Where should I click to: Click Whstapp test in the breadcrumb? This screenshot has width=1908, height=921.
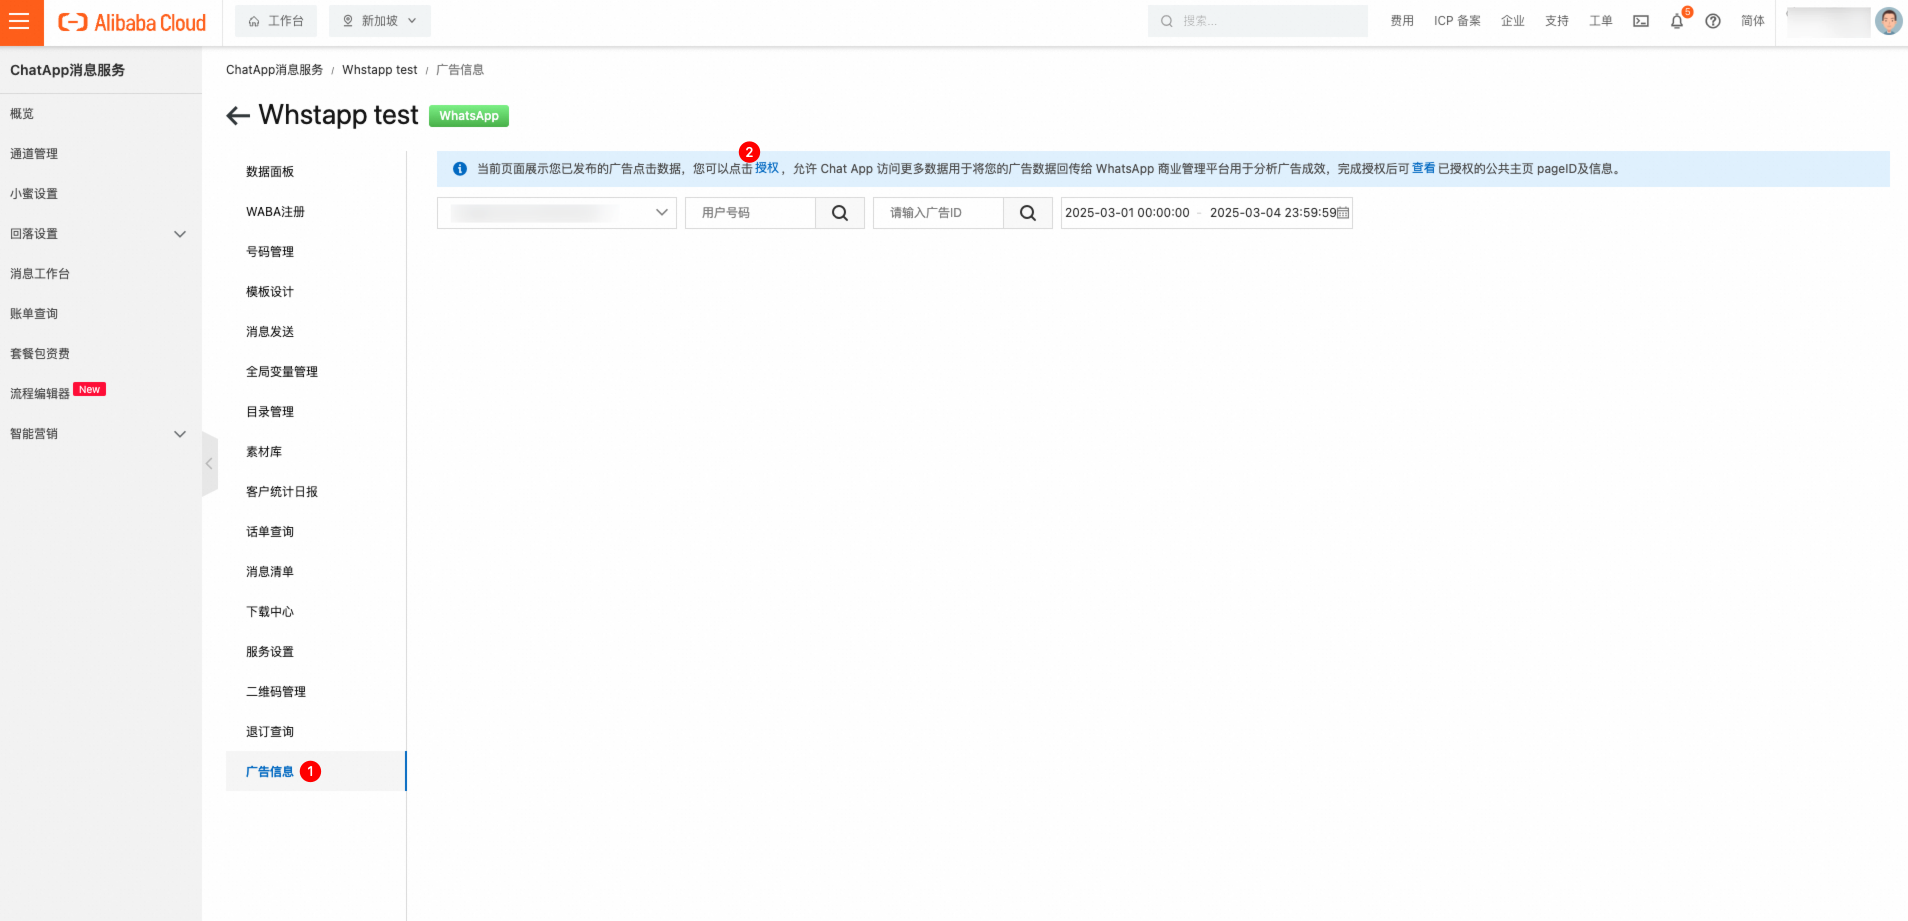pyautogui.click(x=380, y=70)
